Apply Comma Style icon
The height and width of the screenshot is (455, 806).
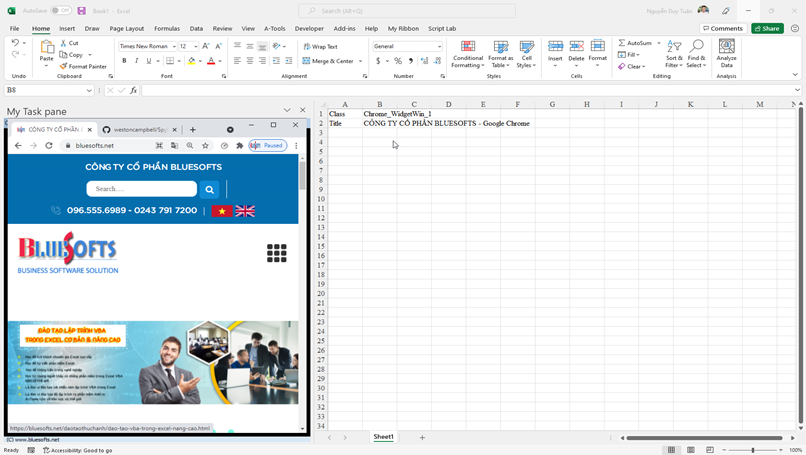pyautogui.click(x=411, y=61)
